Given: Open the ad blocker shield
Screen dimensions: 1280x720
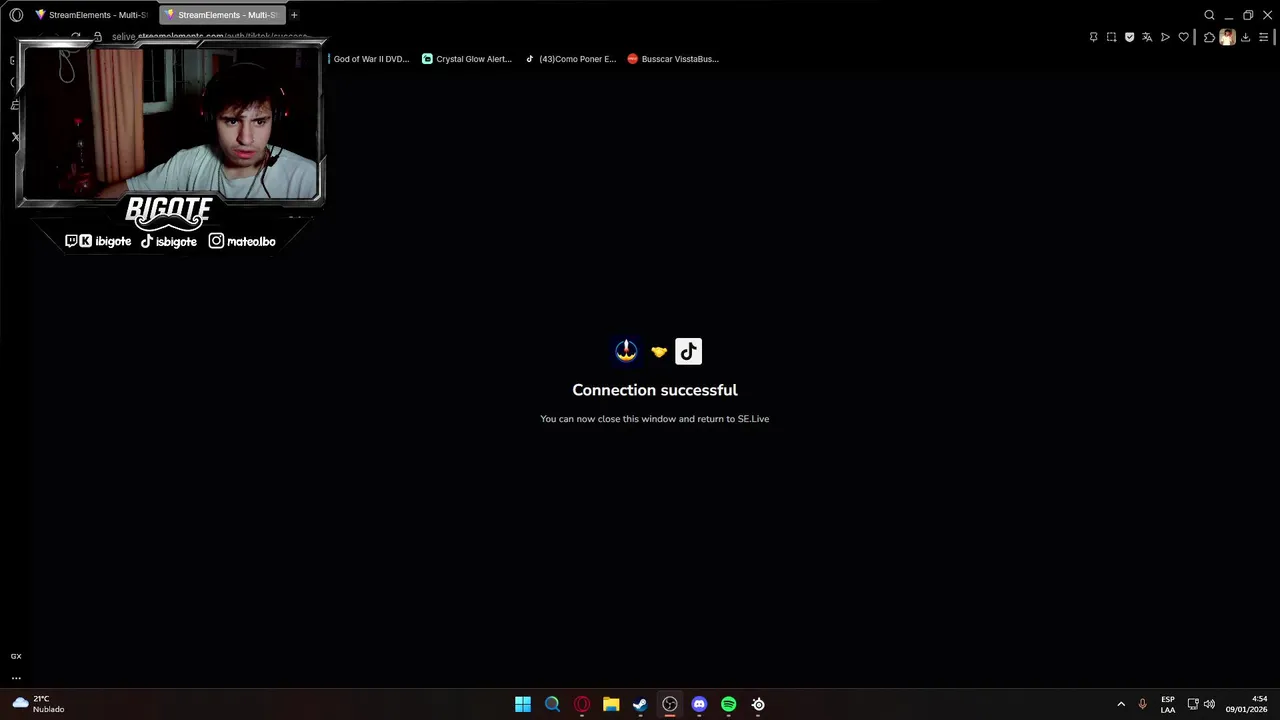Looking at the screenshot, I should (x=1129, y=37).
